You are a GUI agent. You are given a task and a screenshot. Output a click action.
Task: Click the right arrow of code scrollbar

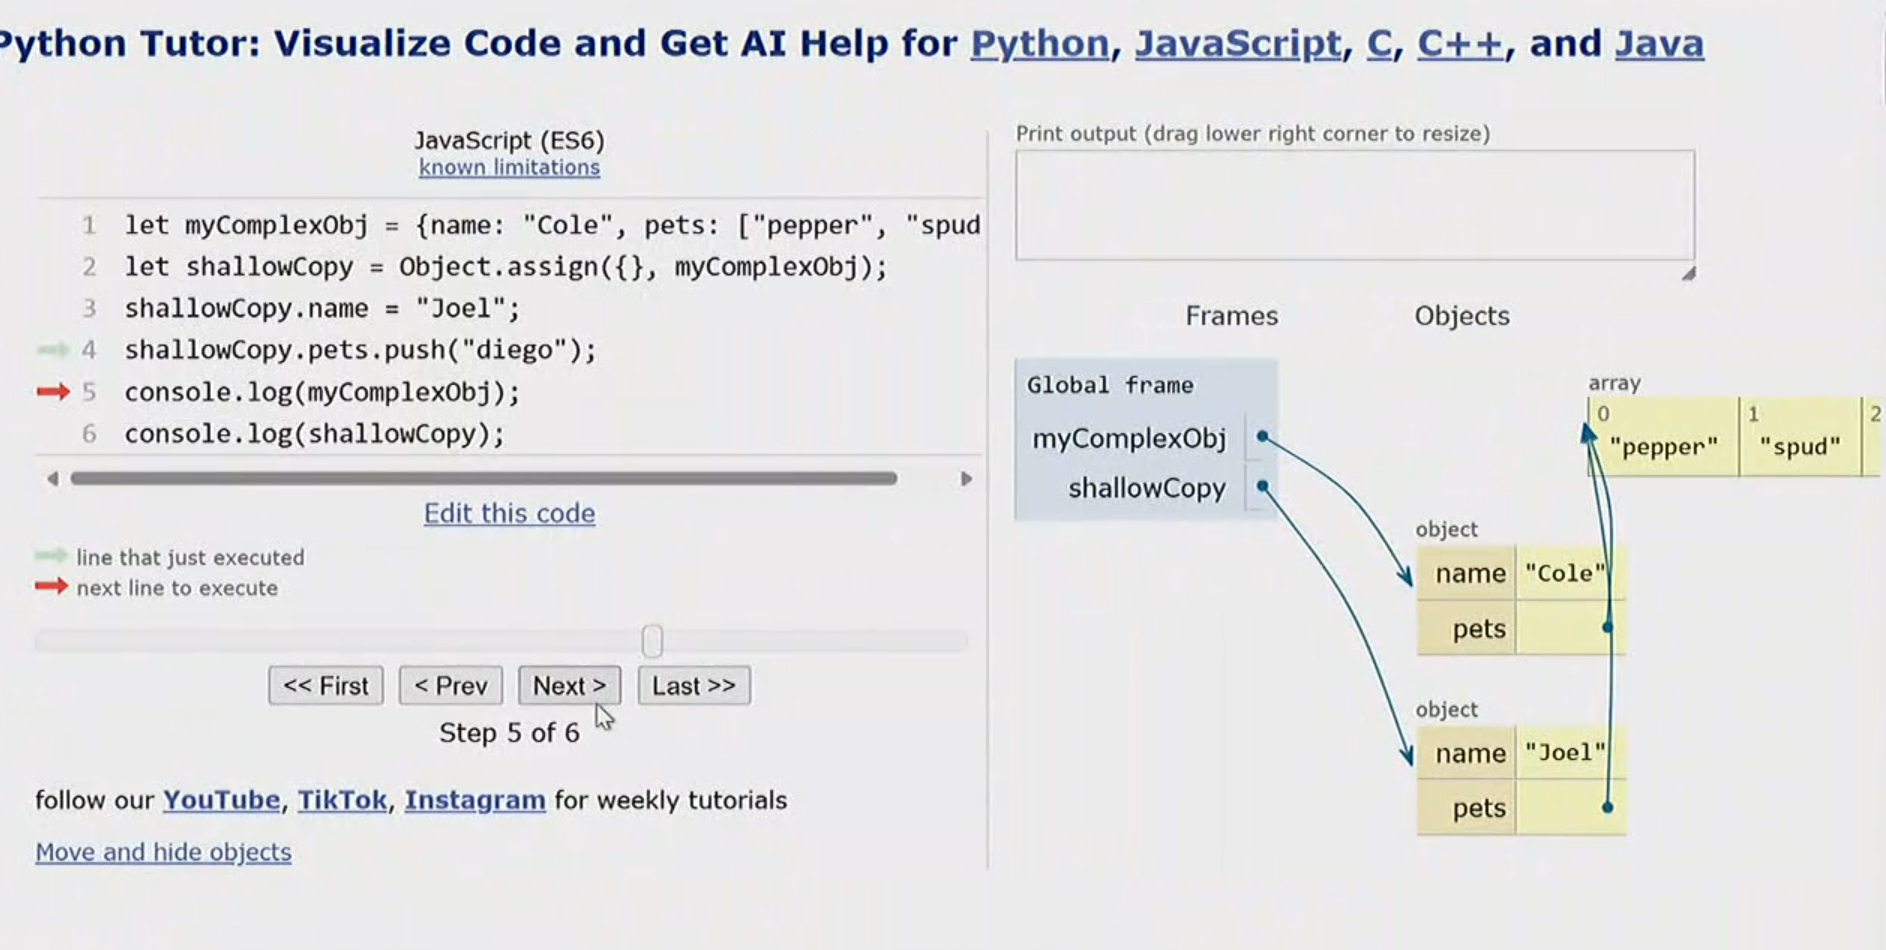(x=966, y=479)
